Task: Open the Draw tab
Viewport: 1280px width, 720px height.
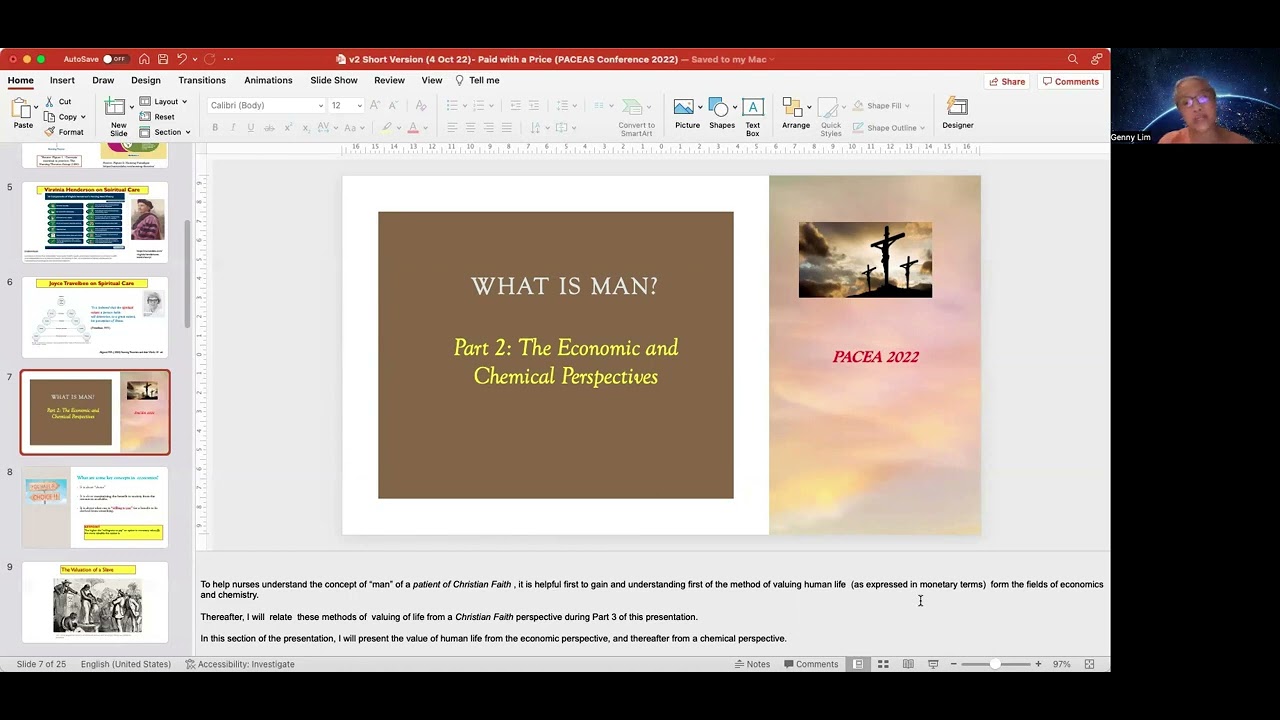Action: (103, 80)
